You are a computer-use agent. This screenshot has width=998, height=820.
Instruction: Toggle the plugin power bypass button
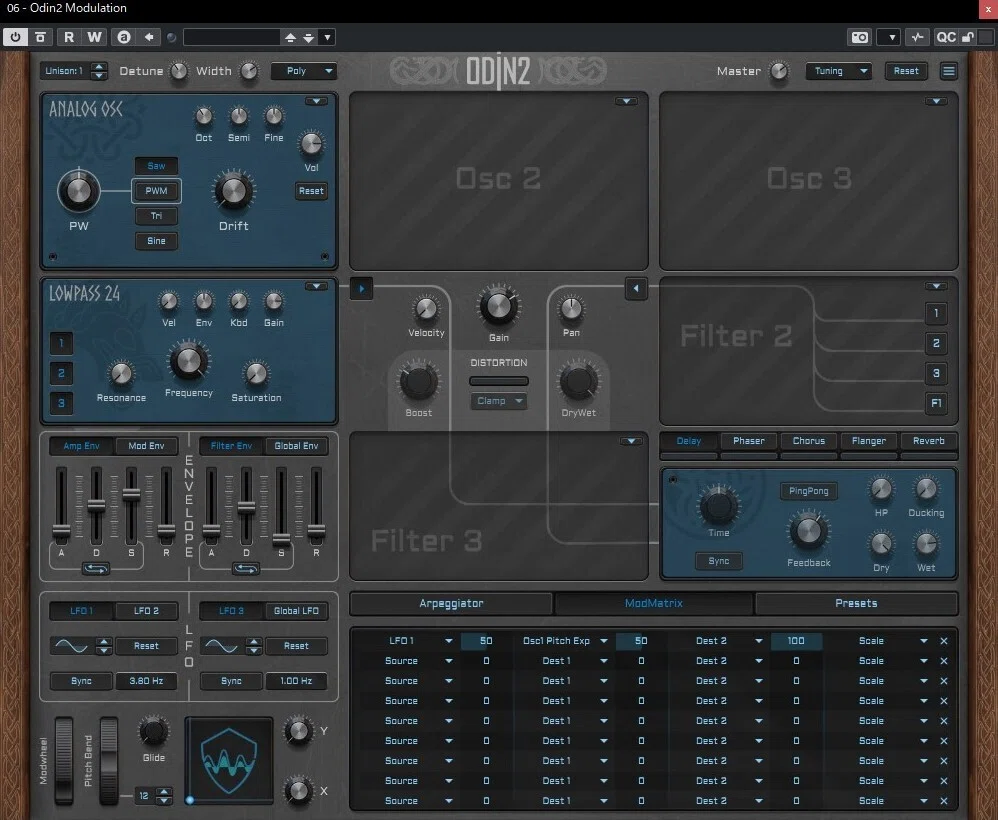coord(15,37)
